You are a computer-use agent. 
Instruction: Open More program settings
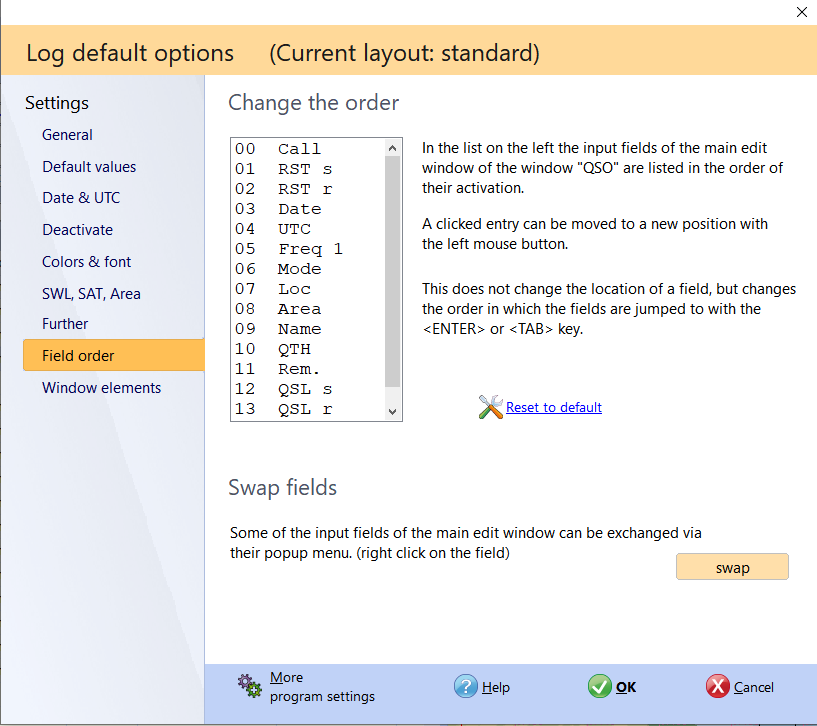(x=322, y=687)
